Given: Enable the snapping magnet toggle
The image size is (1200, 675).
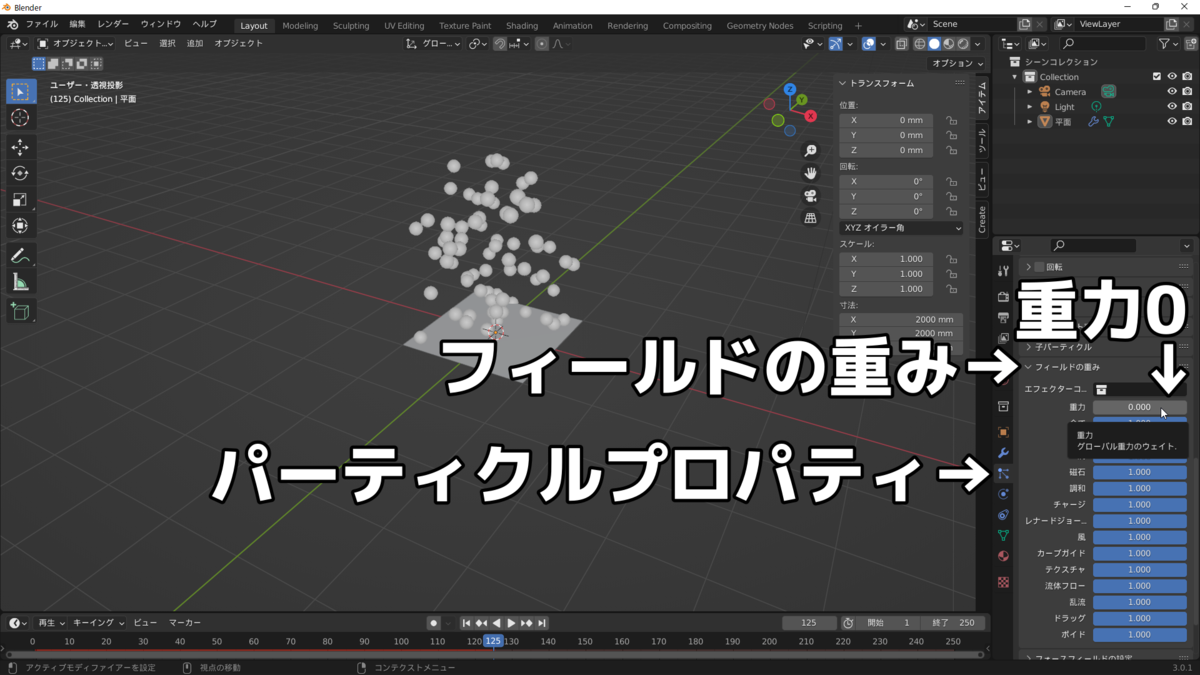Looking at the screenshot, I should click(500, 43).
